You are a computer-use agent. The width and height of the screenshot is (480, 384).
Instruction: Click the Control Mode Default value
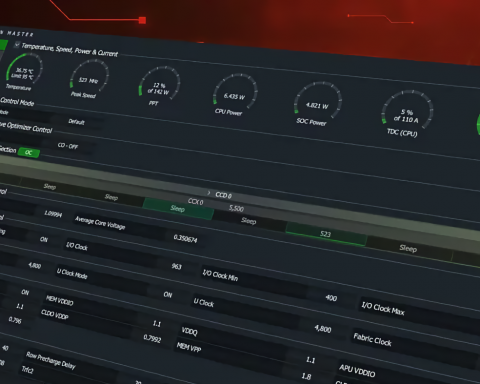pos(76,122)
